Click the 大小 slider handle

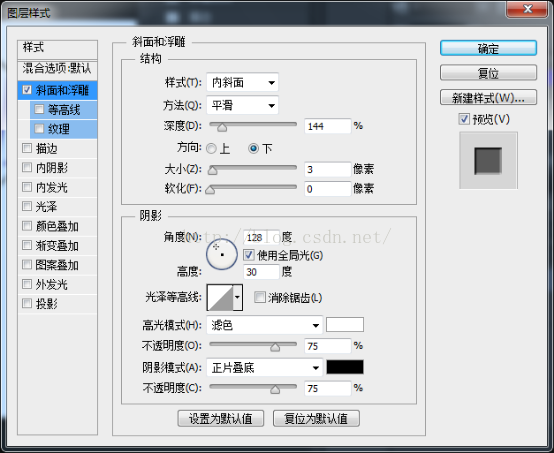click(x=212, y=170)
